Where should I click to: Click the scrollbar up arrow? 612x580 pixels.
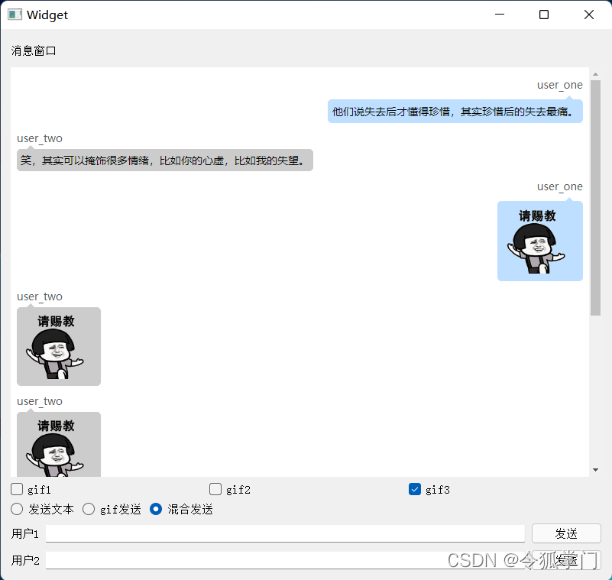(x=595, y=74)
